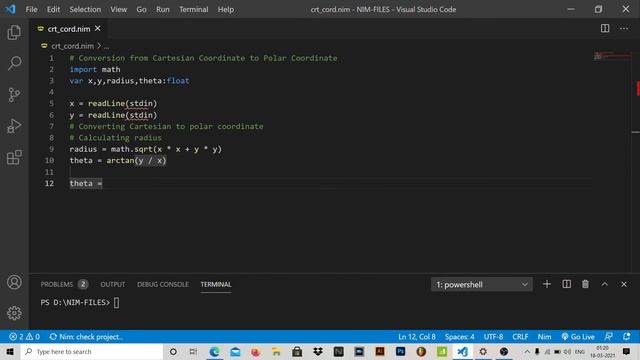Open the Explorer view in activity bar

[x=14, y=32]
